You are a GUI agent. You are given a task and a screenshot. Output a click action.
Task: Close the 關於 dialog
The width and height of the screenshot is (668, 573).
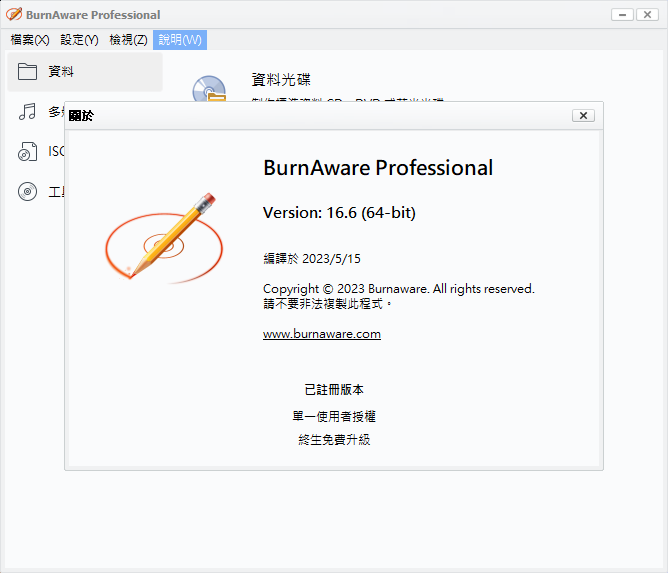tap(583, 115)
